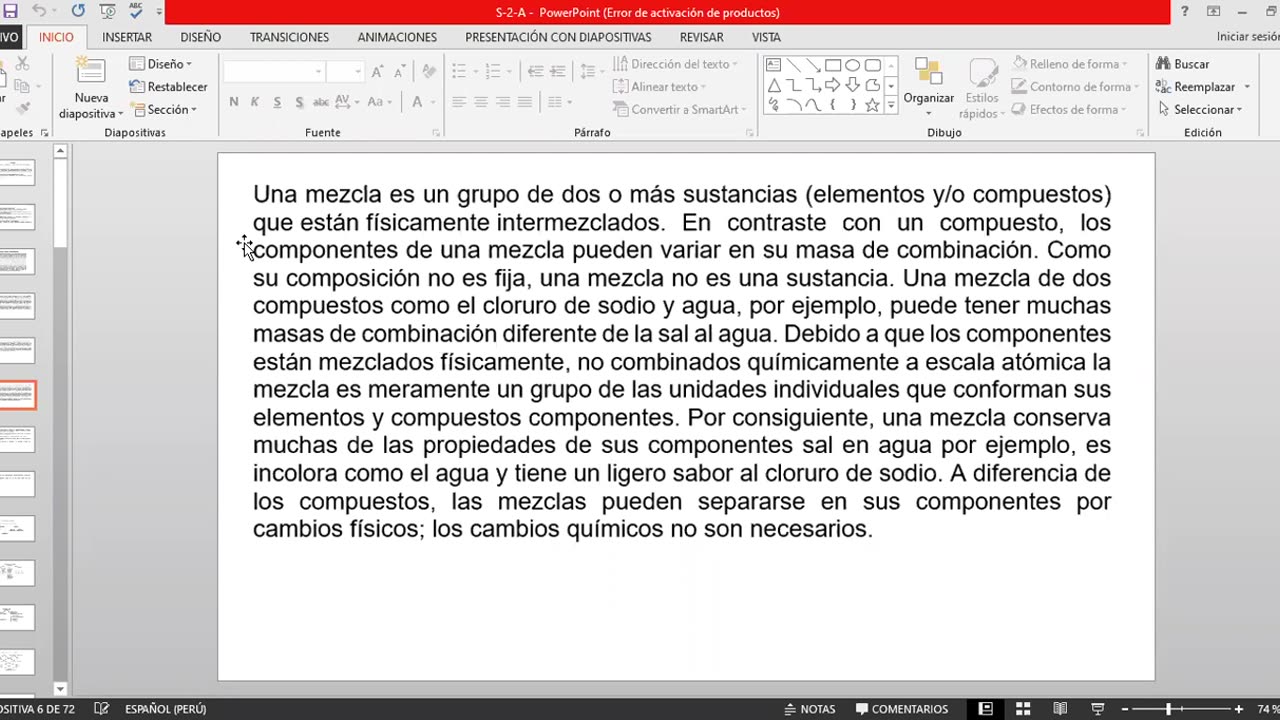Select the rectangle shape in gallery

[x=833, y=65]
